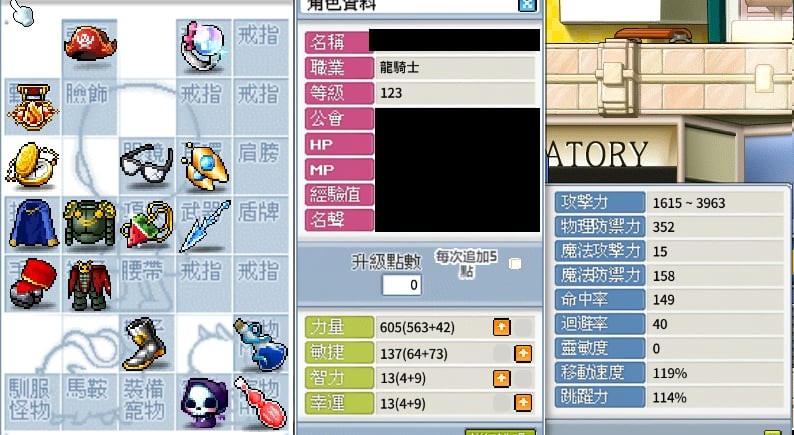This screenshot has width=794, height=435.
Task: Click the flame medal icon
Action: point(33,107)
